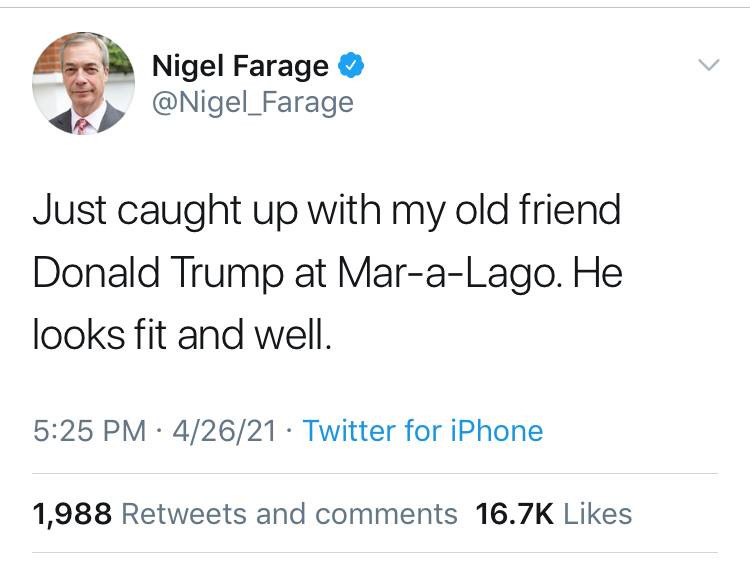Click the word "He" in the tweet
750x561 pixels.
click(599, 273)
